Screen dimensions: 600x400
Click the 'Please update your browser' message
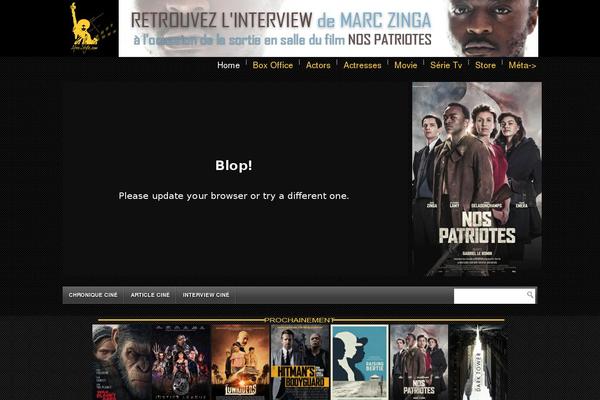coord(234,196)
